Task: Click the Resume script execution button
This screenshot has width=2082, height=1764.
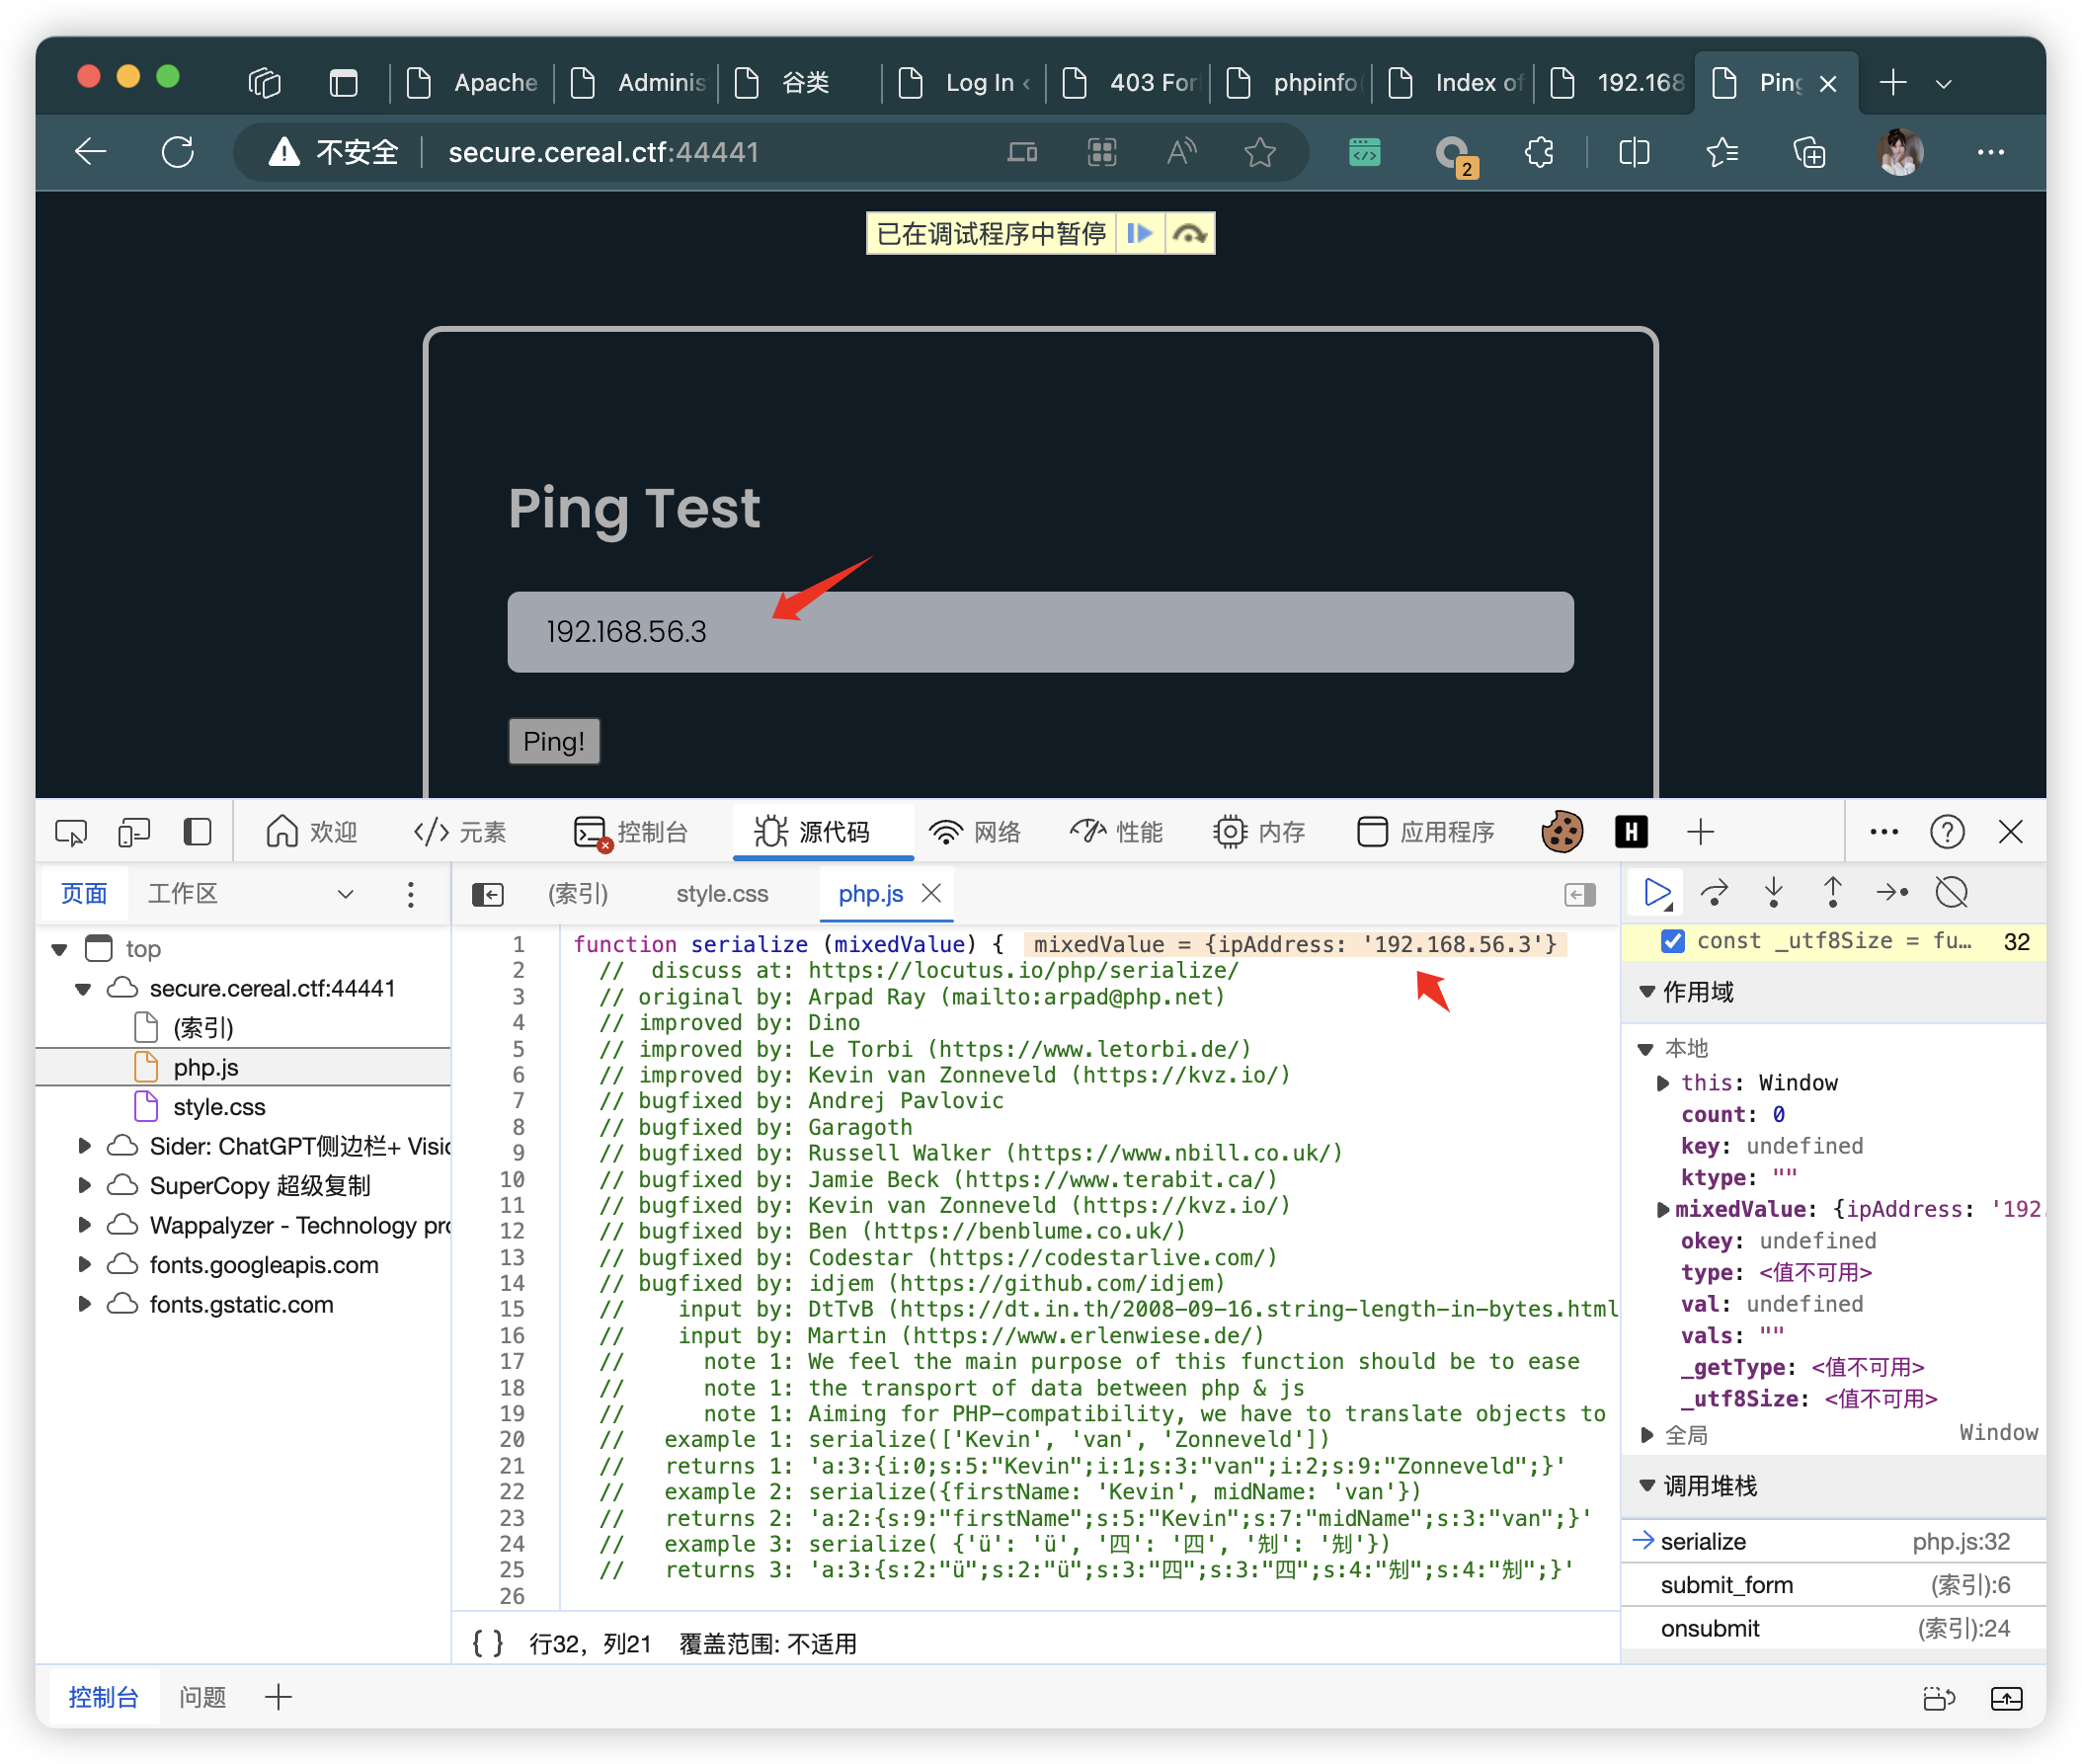Action: coord(1660,896)
